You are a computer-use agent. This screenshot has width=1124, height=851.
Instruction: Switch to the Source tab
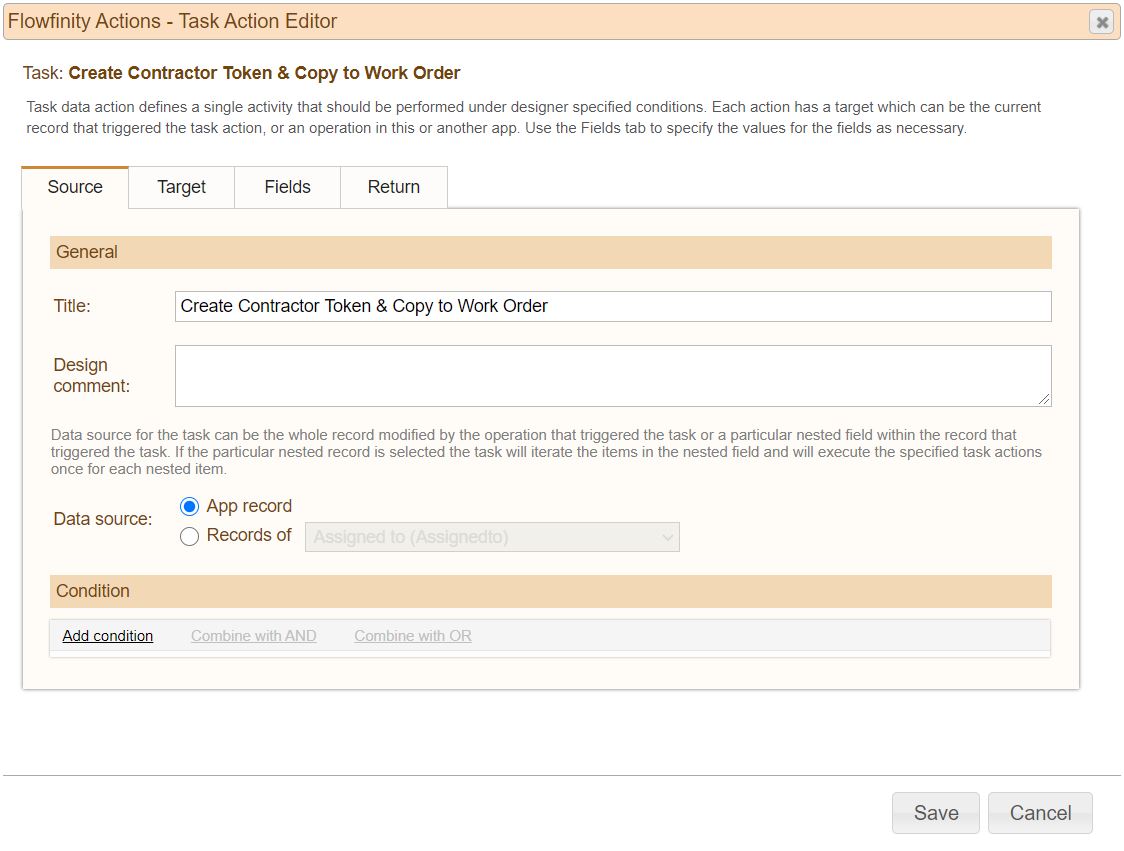tap(75, 187)
